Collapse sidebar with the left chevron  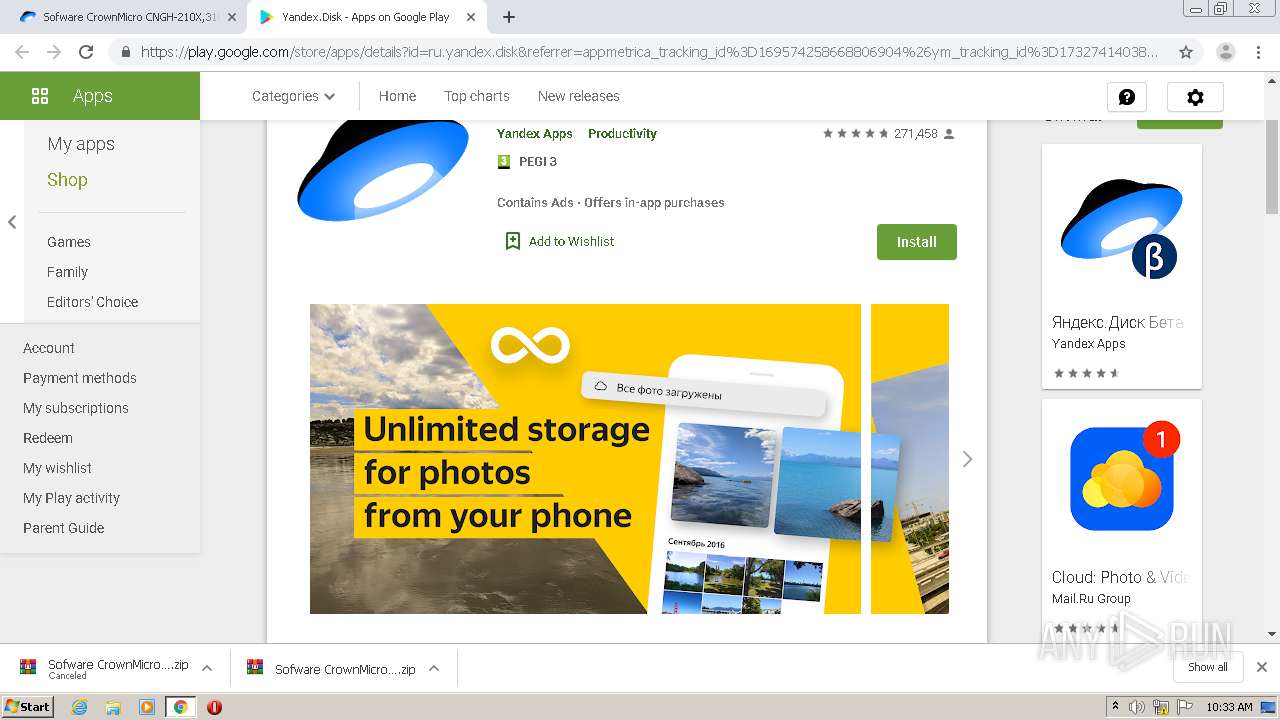click(12, 222)
